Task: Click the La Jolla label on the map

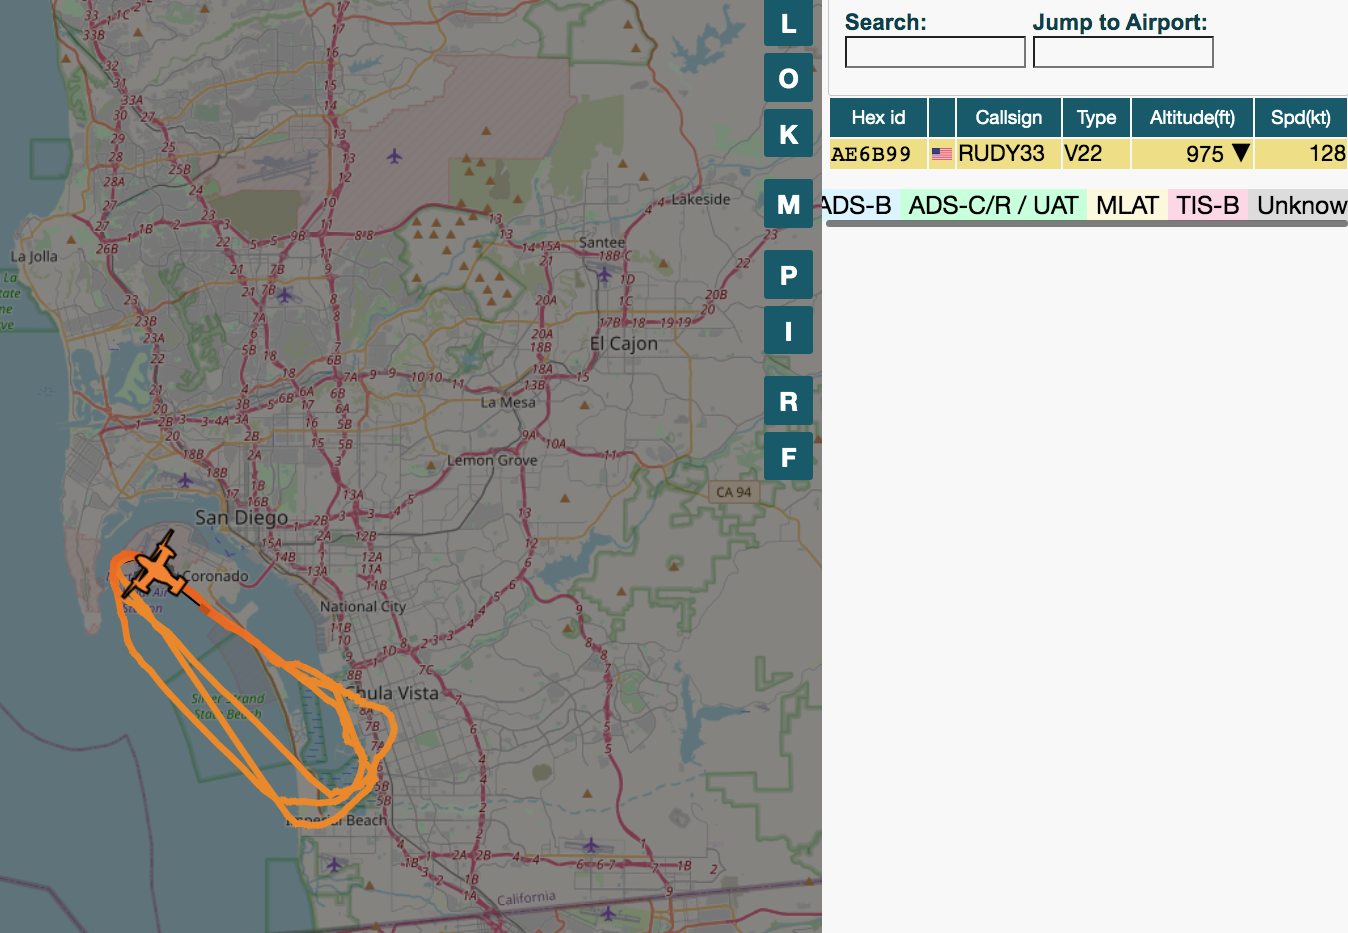Action: pyautogui.click(x=34, y=256)
